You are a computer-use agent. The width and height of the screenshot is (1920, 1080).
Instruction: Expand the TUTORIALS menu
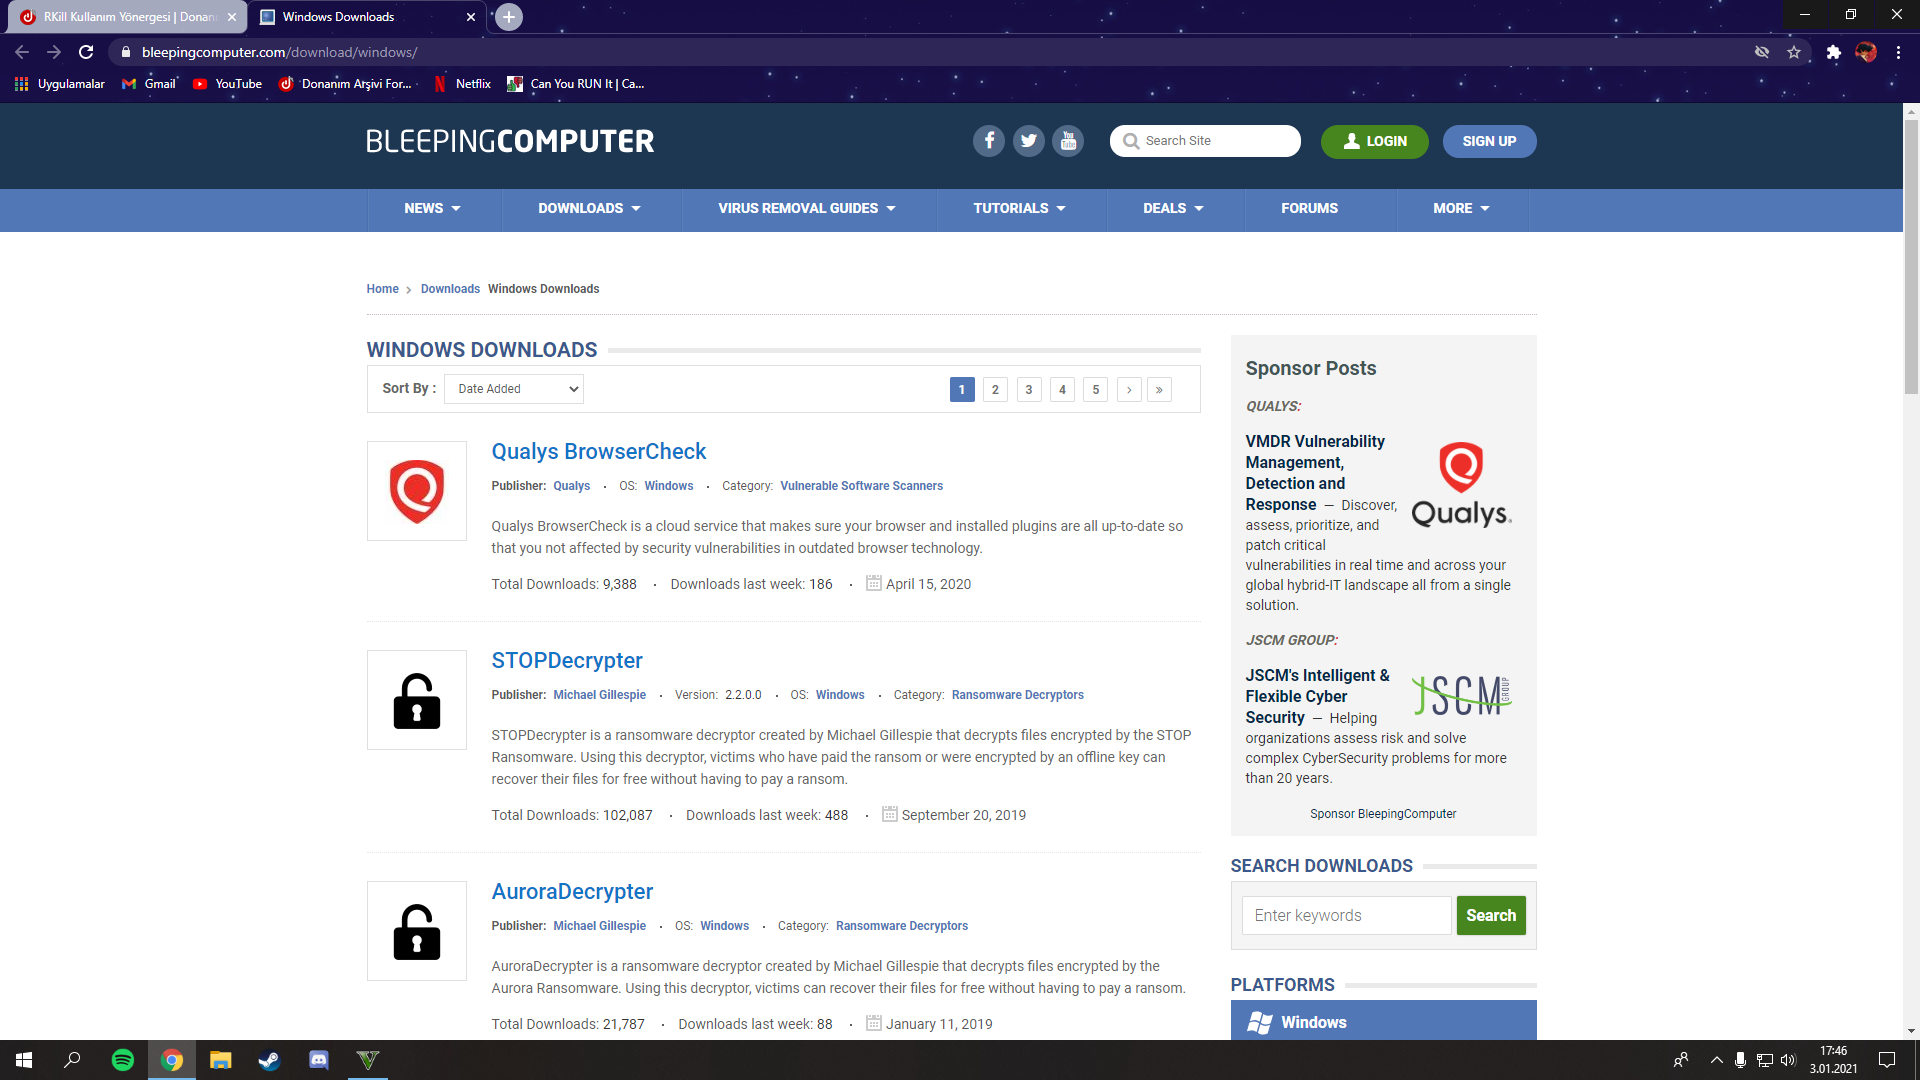(x=1020, y=209)
